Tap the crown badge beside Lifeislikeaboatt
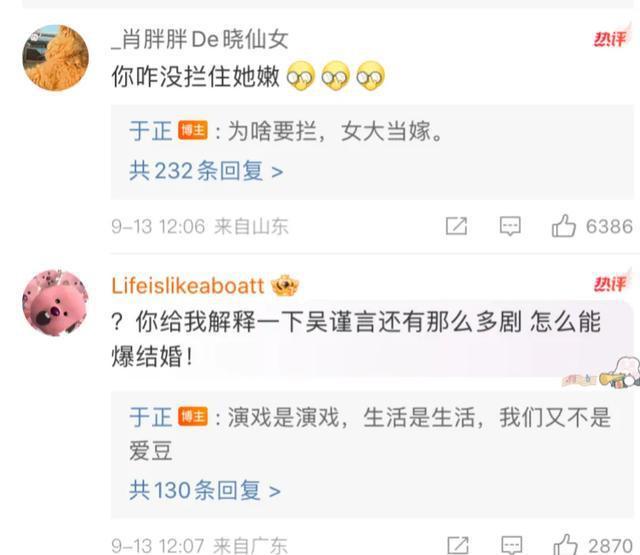640x555 pixels. pyautogui.click(x=285, y=285)
